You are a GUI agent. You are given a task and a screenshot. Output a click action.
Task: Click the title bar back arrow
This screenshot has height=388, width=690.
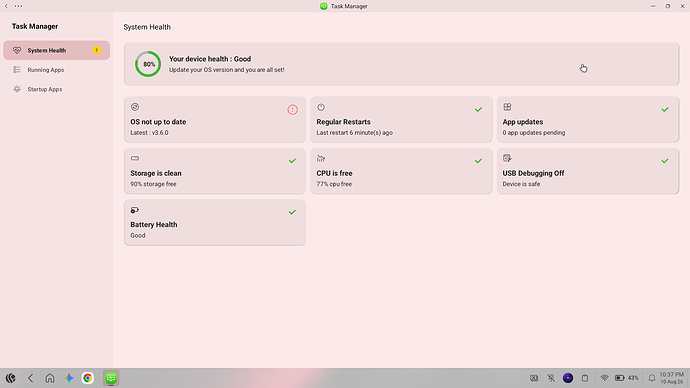[6, 6]
